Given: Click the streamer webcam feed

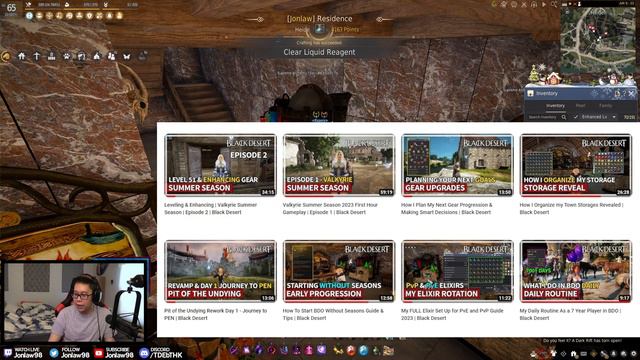Looking at the screenshot, I should (x=75, y=302).
